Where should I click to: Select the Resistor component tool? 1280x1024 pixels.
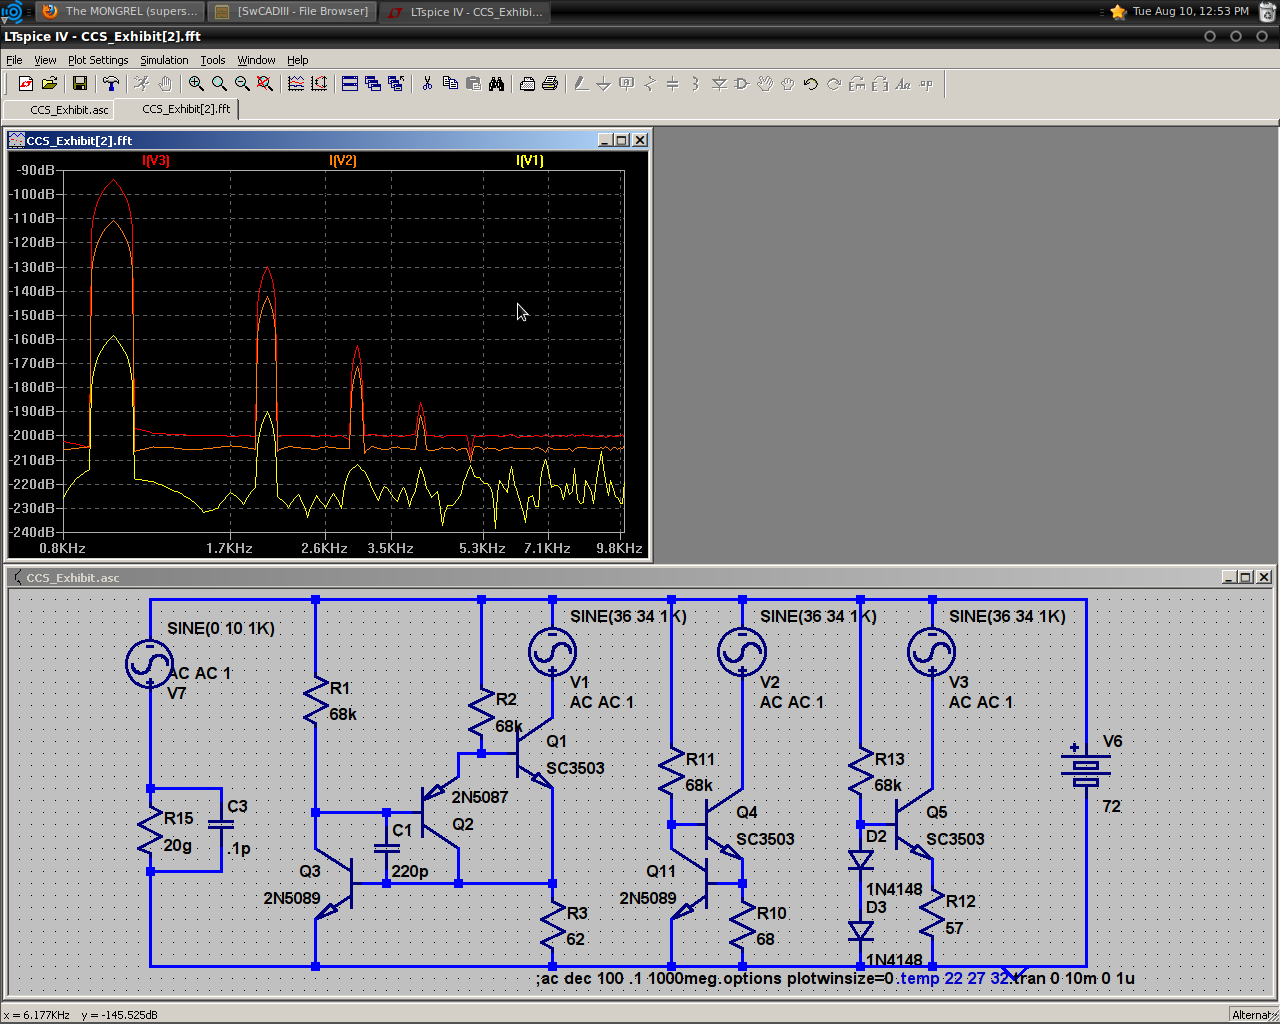coord(650,84)
